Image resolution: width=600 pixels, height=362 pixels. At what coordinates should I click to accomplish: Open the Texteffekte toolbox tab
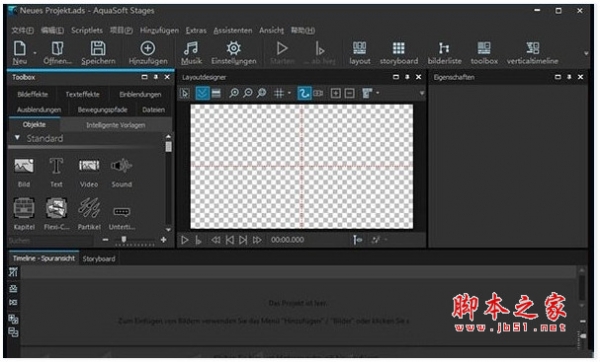pos(82,95)
